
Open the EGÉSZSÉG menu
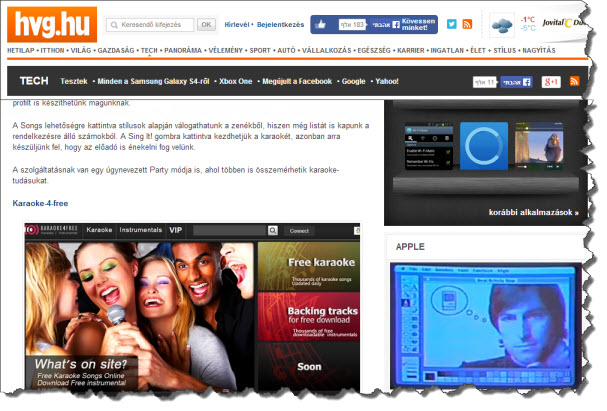(x=374, y=50)
